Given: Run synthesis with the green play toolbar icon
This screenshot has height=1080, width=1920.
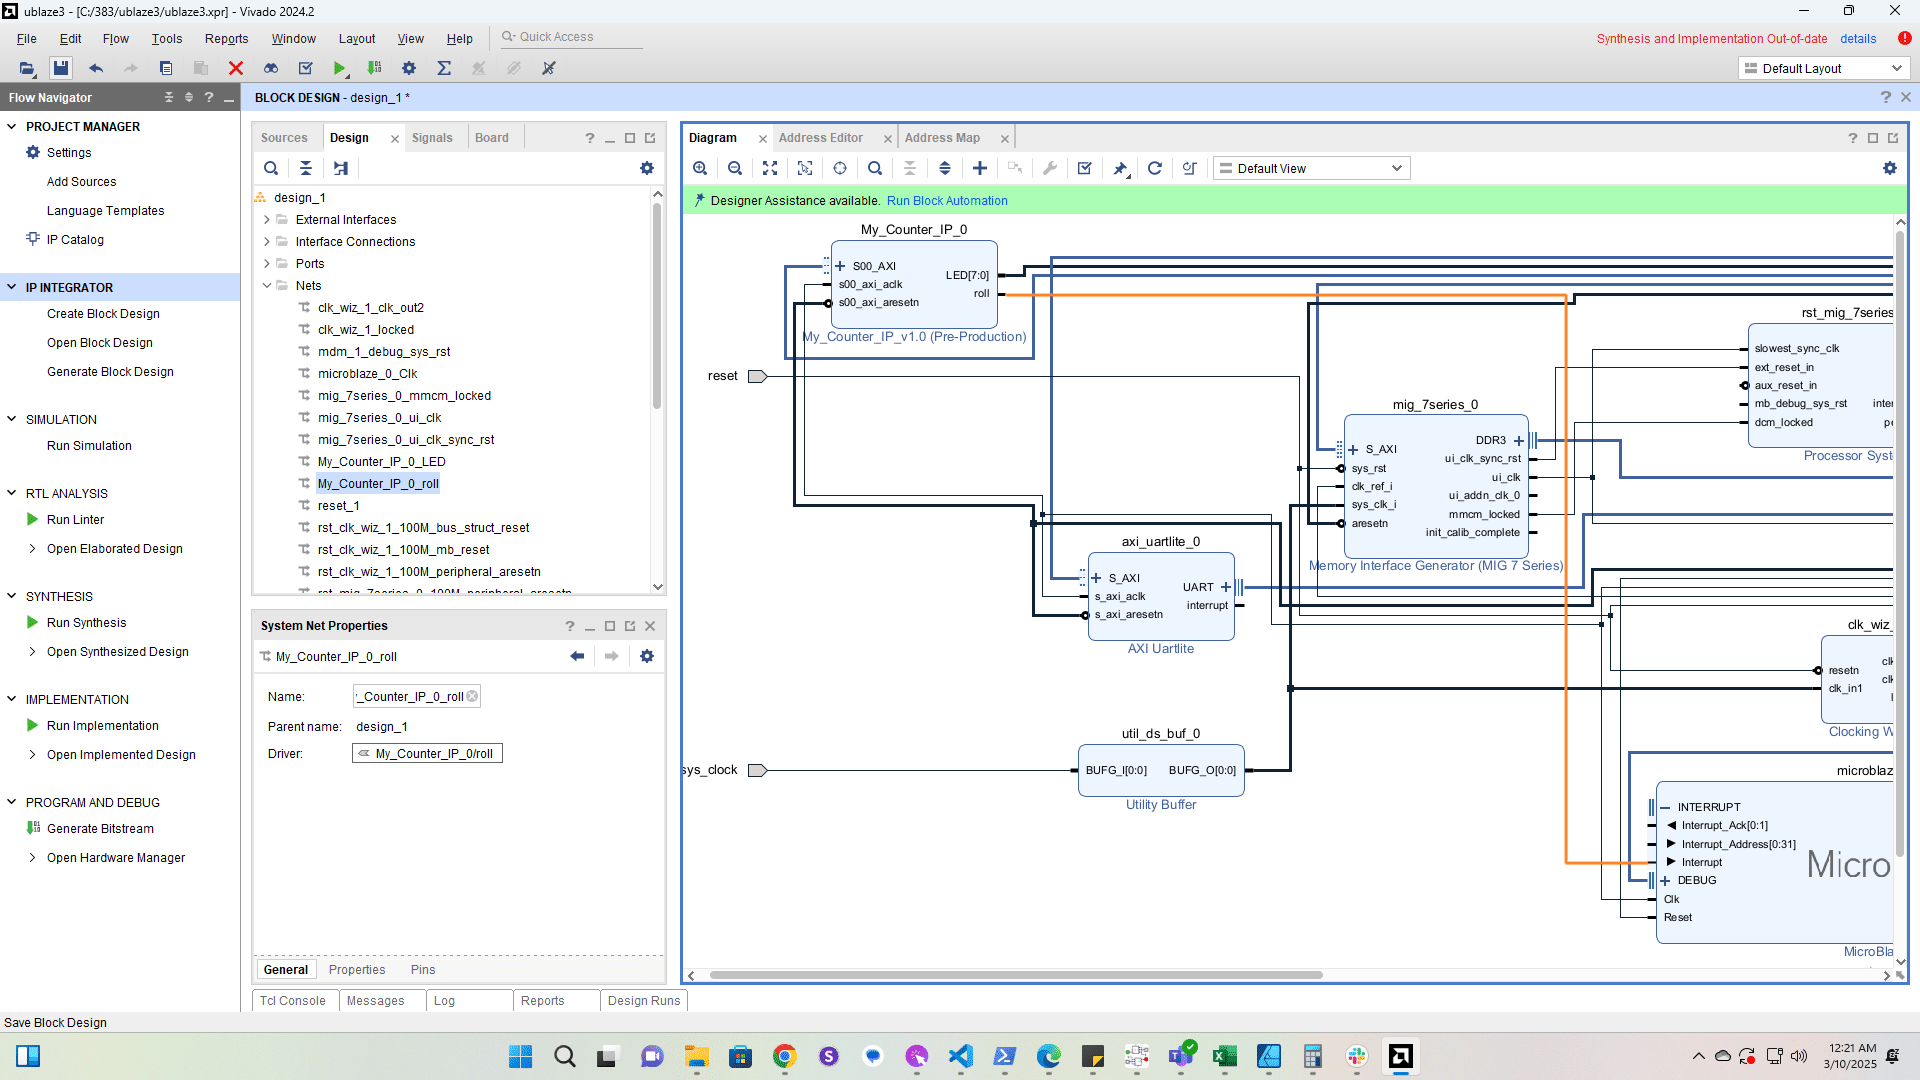Looking at the screenshot, I should [340, 68].
